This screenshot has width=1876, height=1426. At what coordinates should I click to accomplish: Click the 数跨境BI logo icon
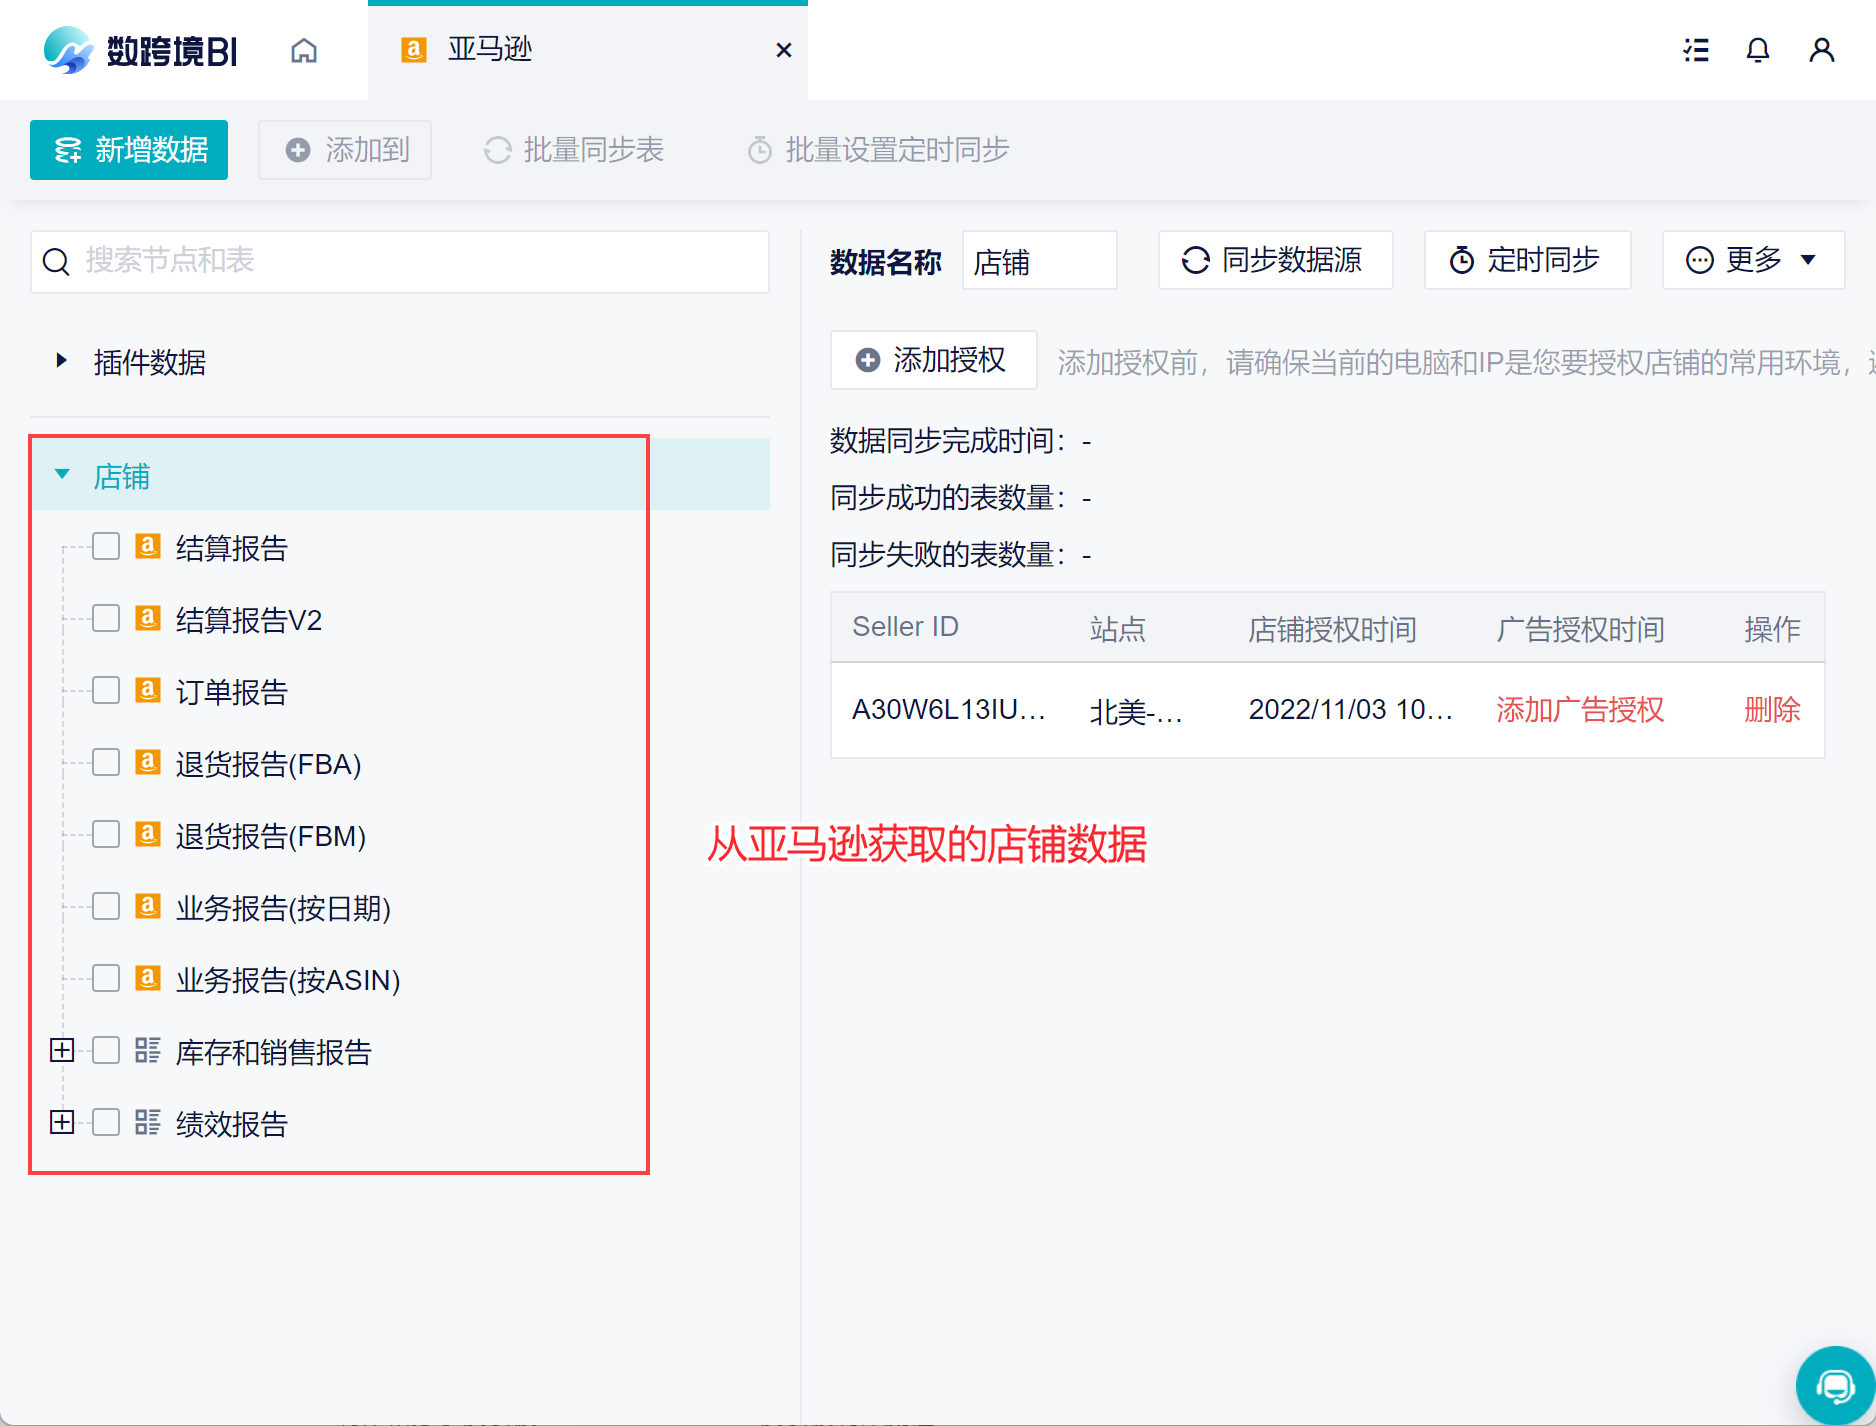pos(68,50)
